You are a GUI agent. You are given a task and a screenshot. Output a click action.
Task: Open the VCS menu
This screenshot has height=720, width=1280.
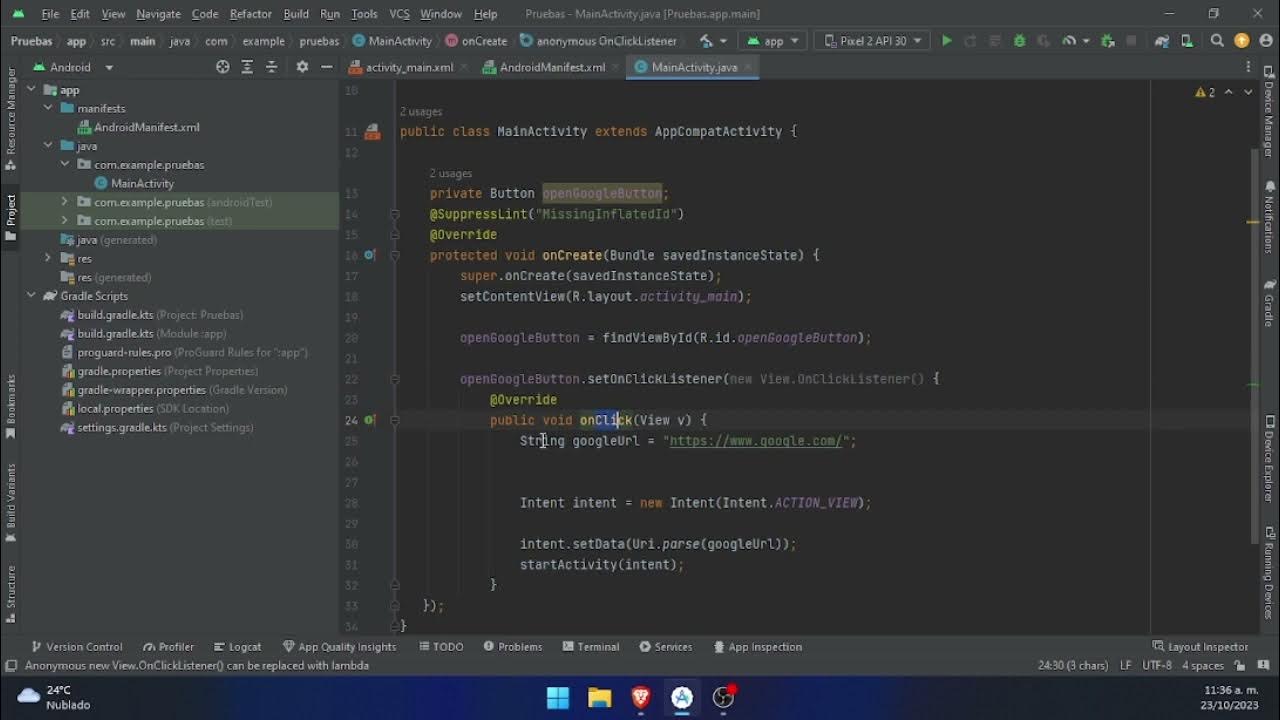399,14
